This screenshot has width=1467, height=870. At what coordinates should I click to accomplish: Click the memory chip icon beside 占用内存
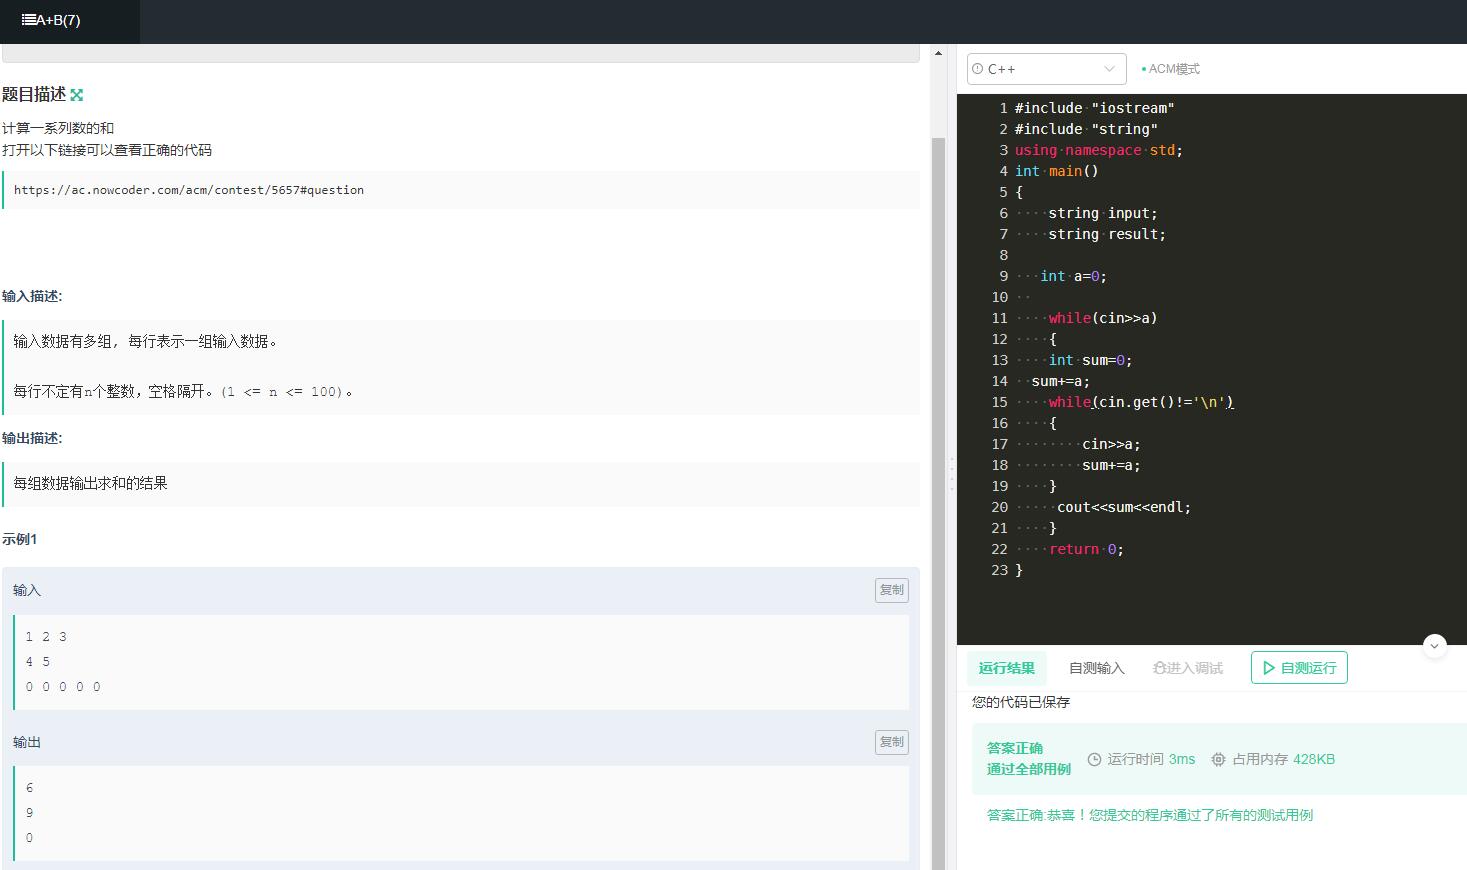[1218, 760]
